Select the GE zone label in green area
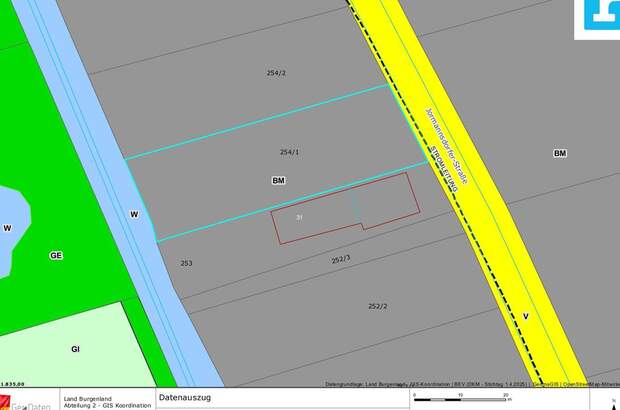 point(56,255)
